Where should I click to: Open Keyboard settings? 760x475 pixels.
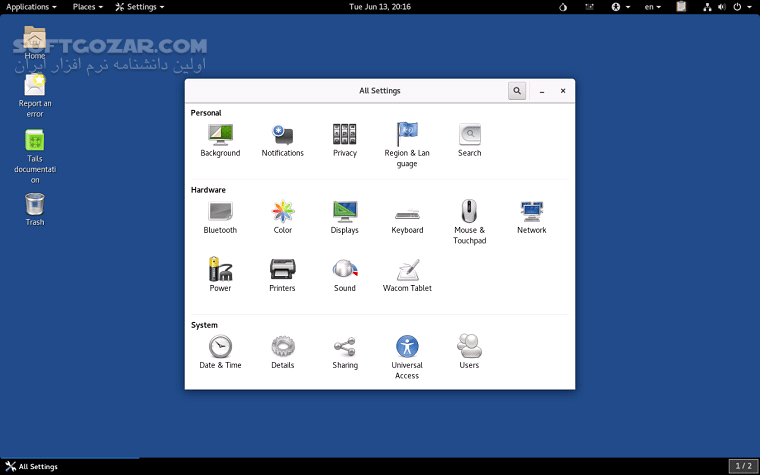tap(407, 213)
